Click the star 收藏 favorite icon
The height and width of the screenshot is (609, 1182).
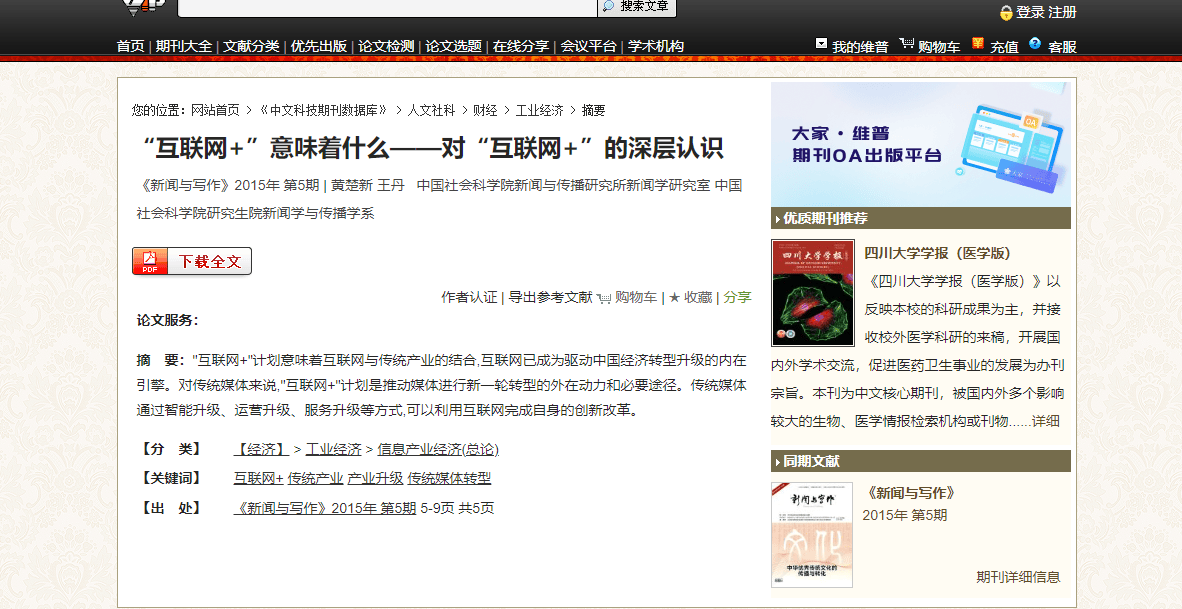674,297
